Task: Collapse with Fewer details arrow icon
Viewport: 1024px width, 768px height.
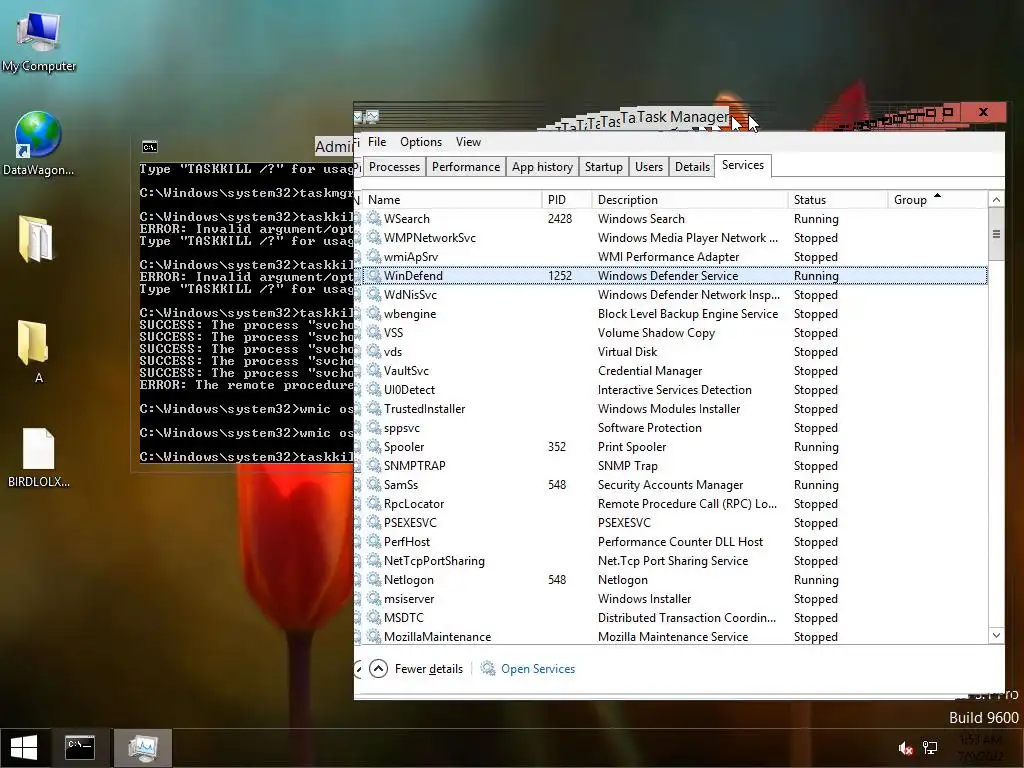Action: click(x=378, y=668)
